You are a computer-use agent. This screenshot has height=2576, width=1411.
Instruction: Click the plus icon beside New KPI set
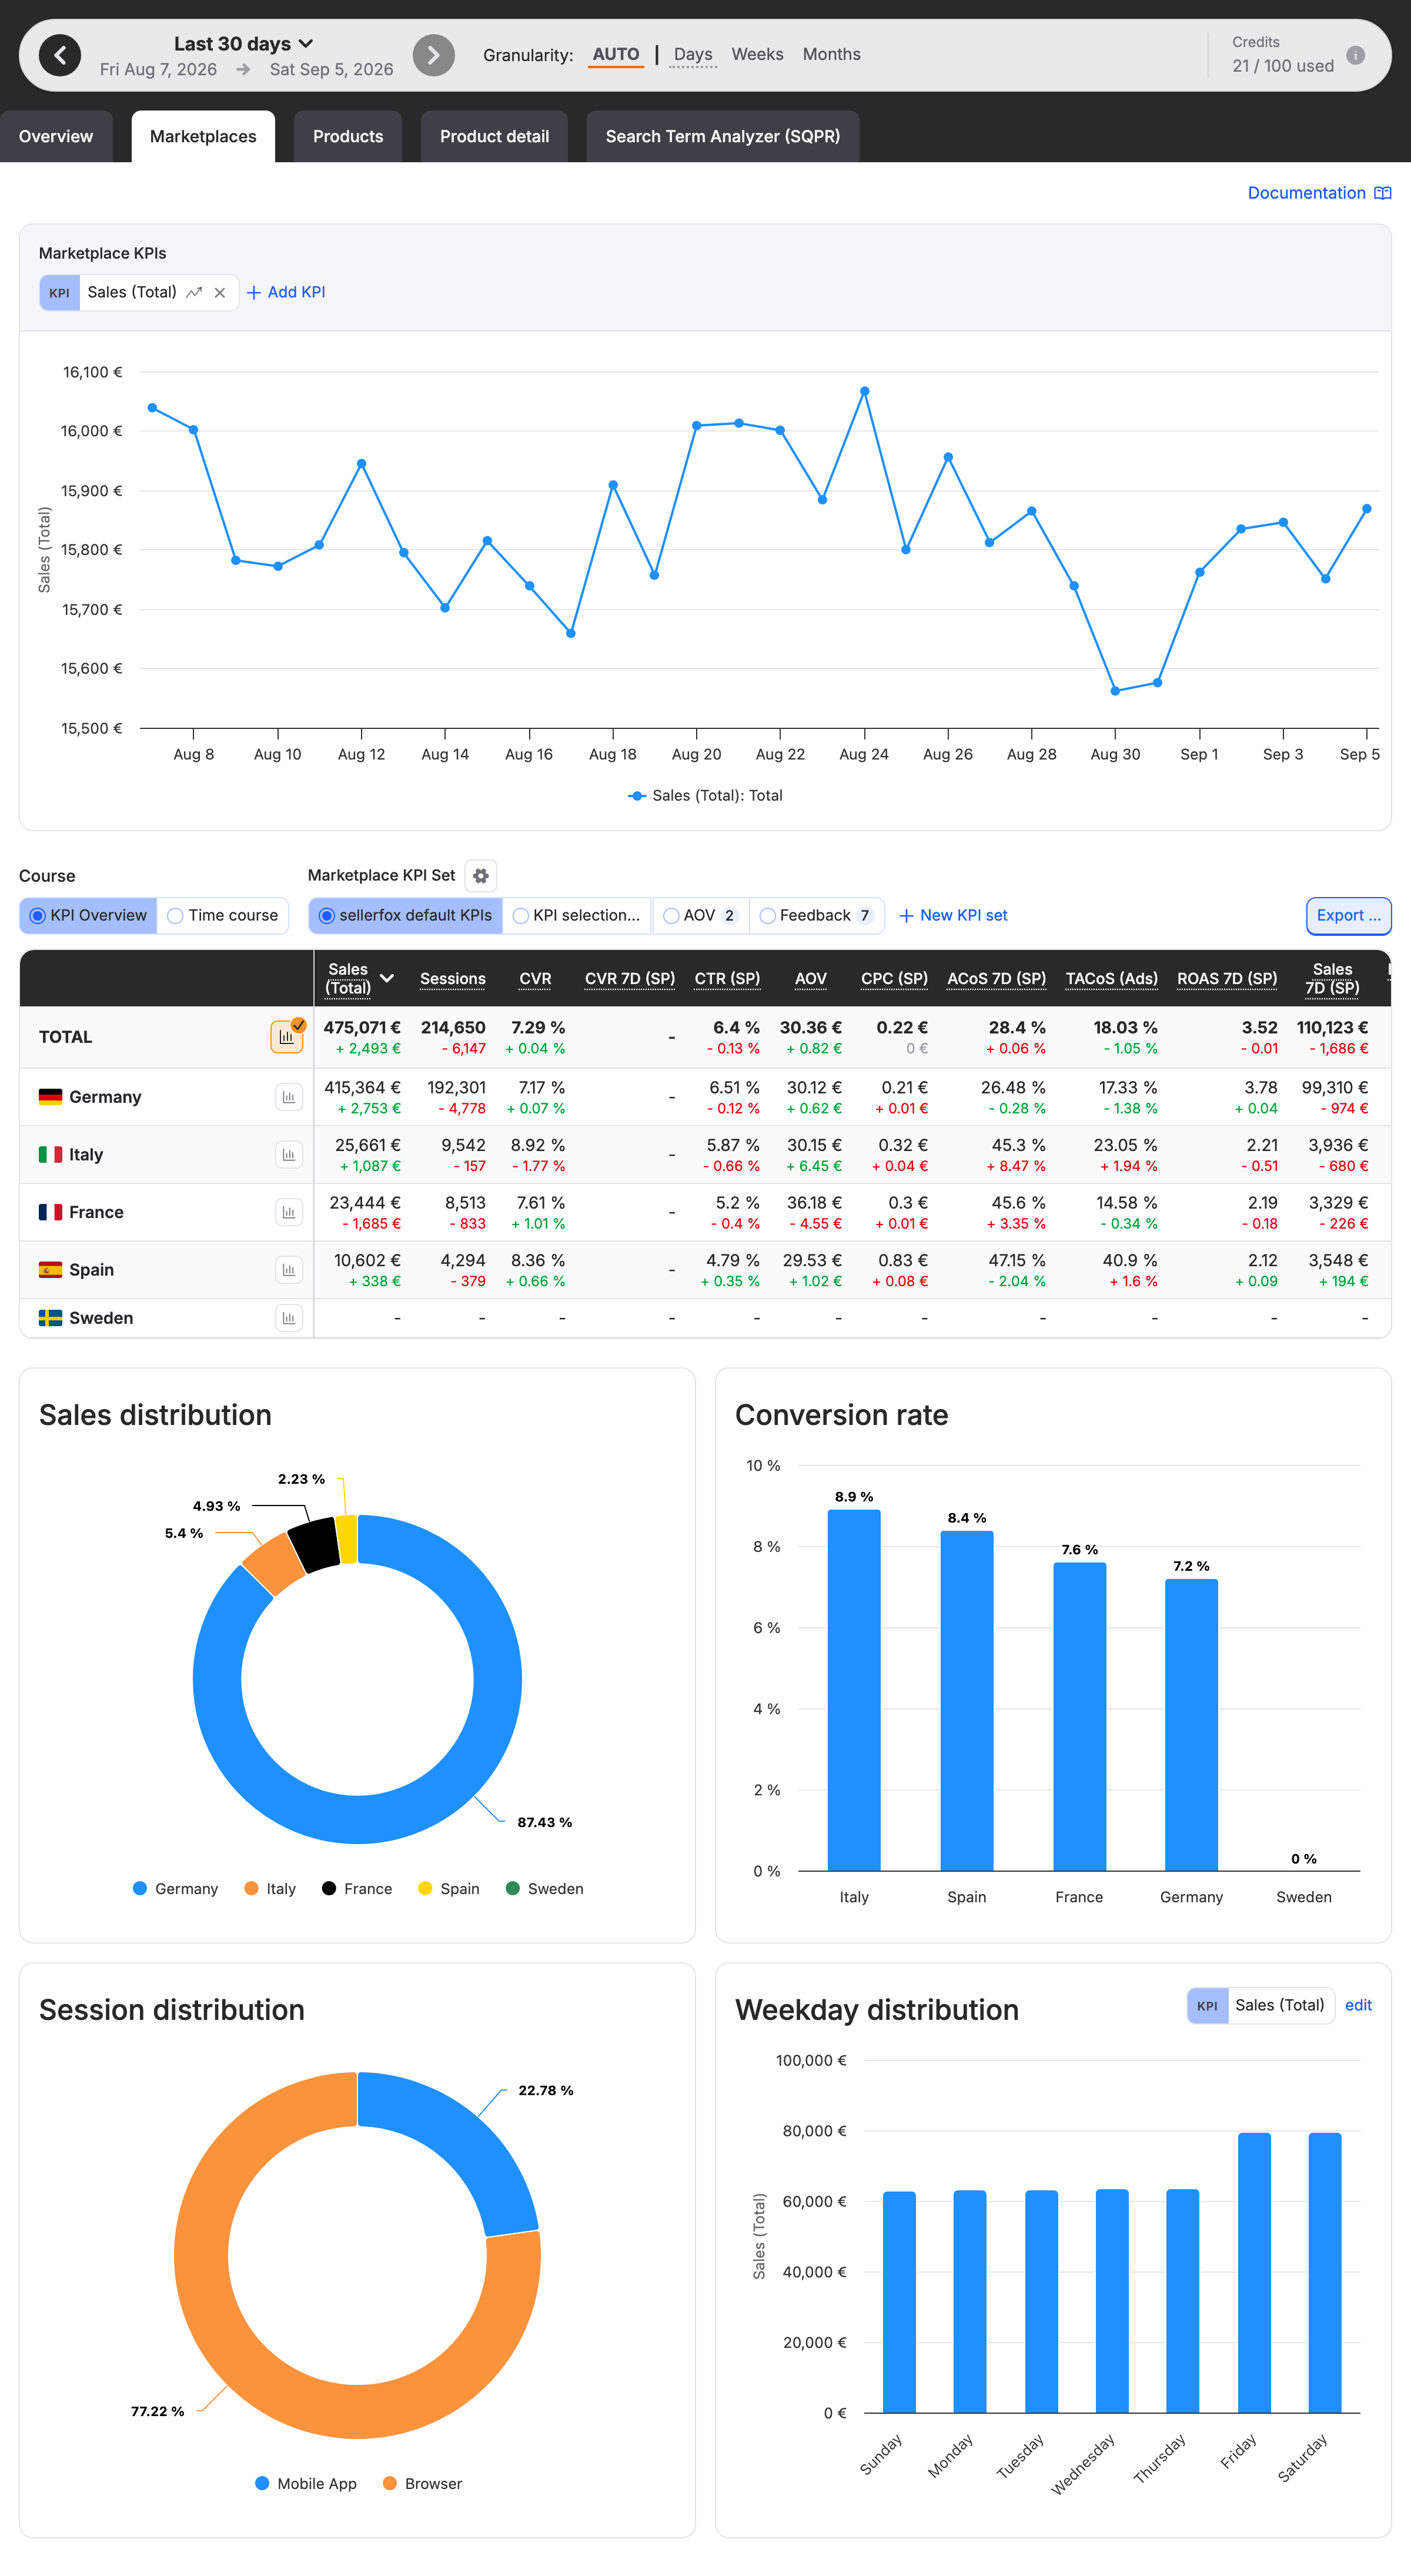point(906,916)
